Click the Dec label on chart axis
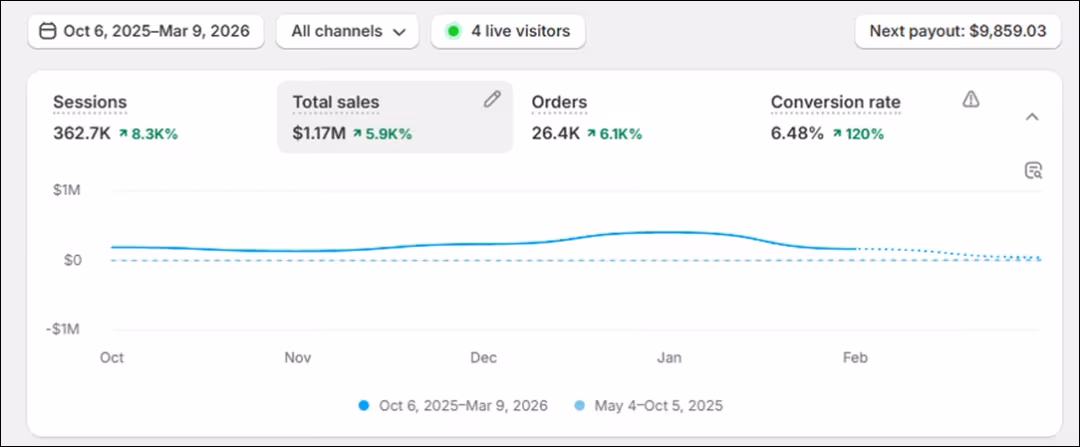1080x447 pixels. pyautogui.click(x=484, y=357)
